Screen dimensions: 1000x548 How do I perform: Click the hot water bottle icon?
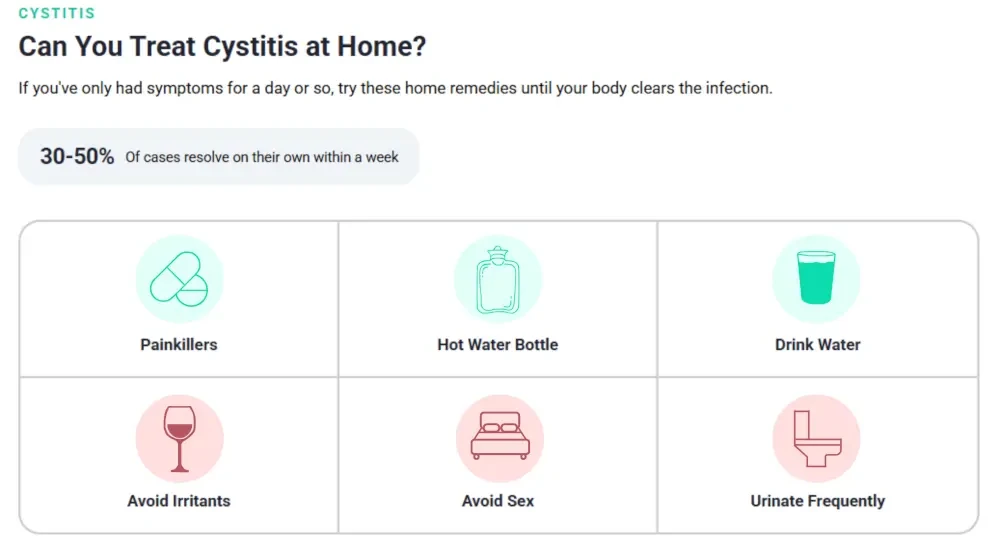coord(497,279)
